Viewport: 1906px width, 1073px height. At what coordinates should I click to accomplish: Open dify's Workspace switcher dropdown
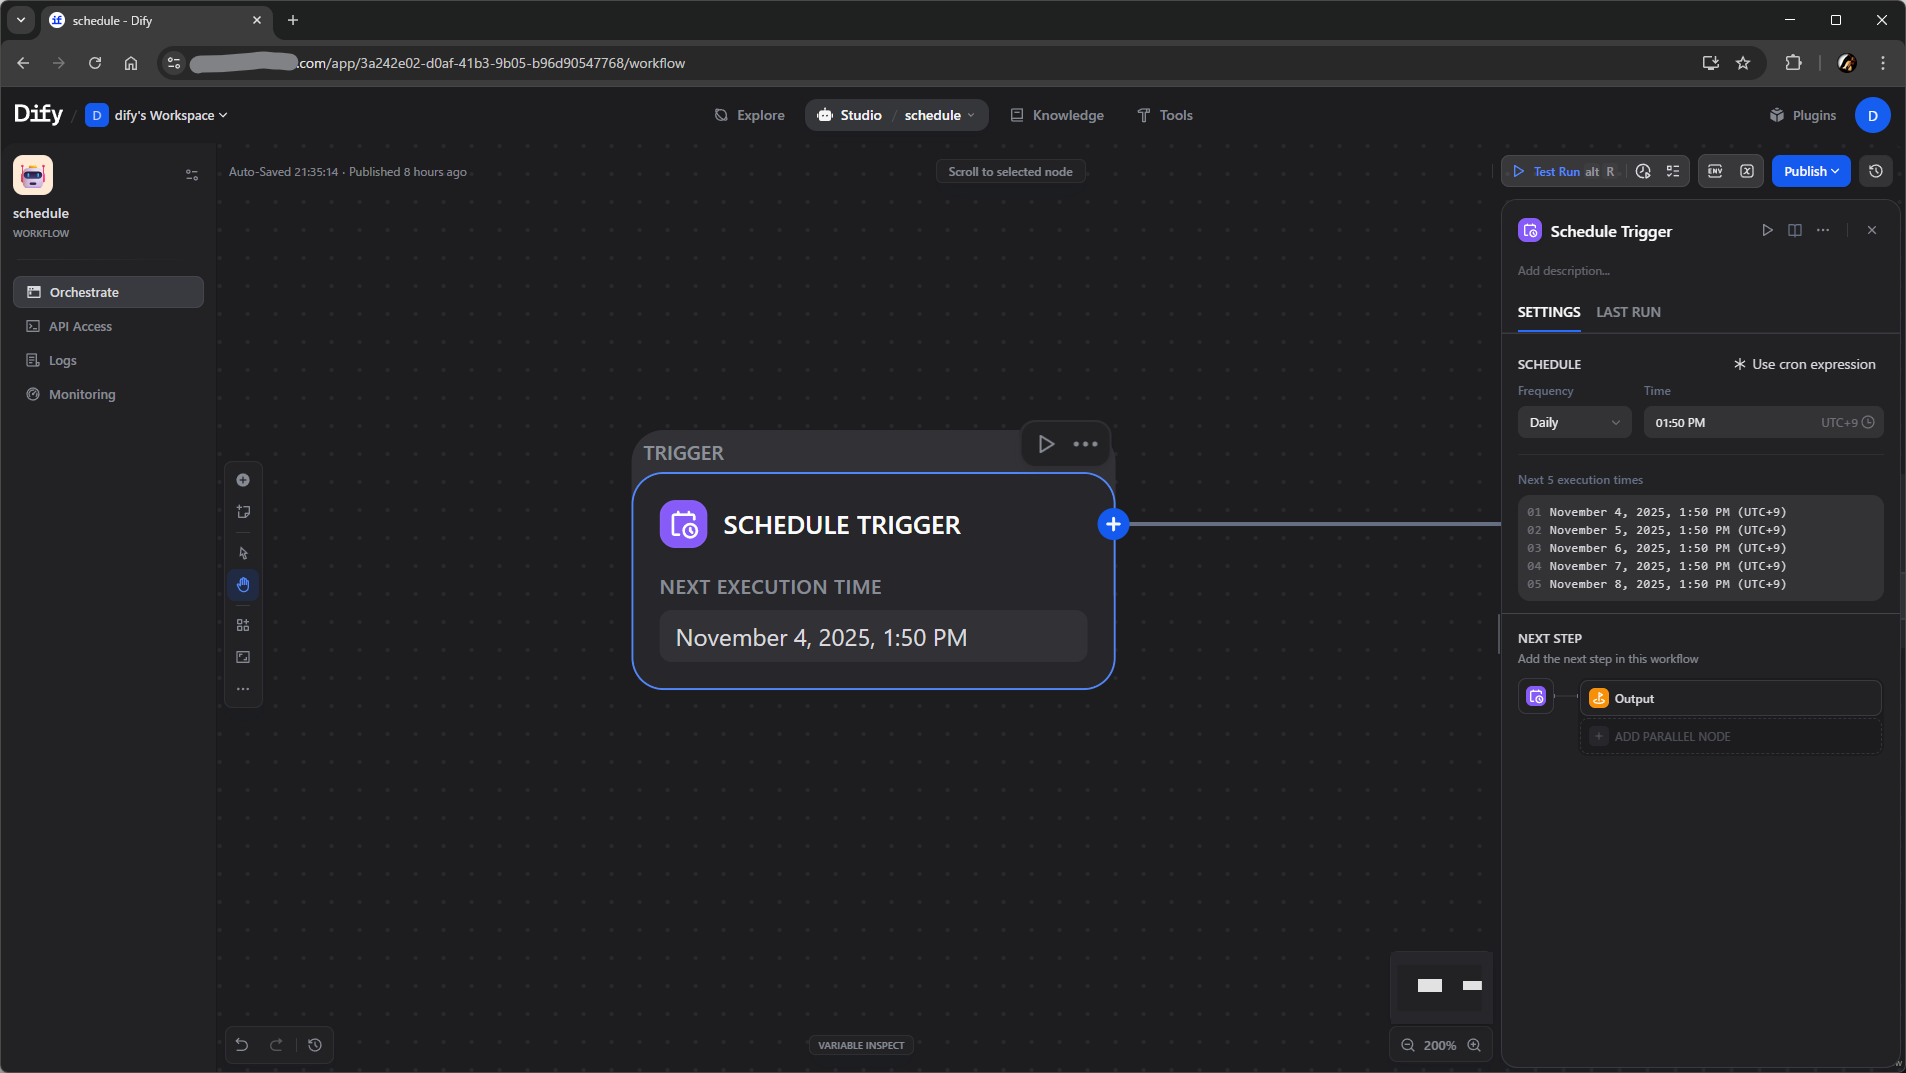pos(158,115)
